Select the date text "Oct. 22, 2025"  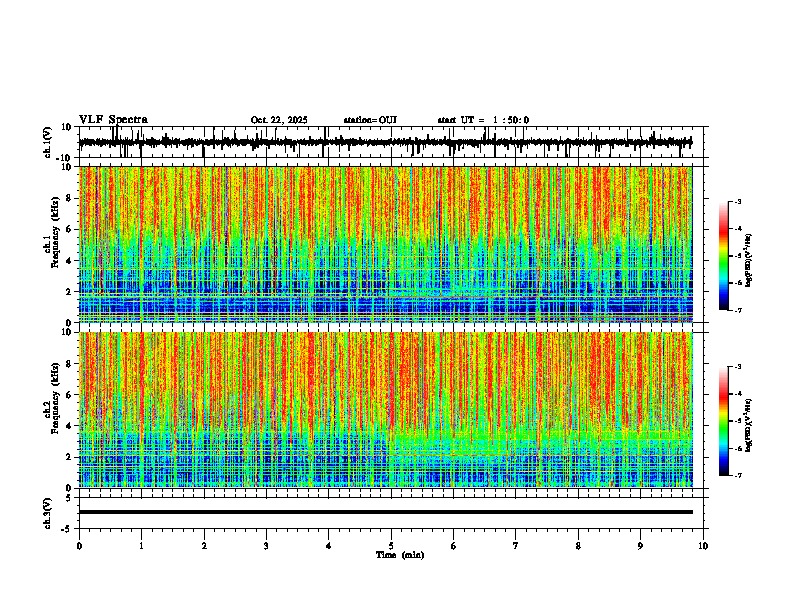279,120
